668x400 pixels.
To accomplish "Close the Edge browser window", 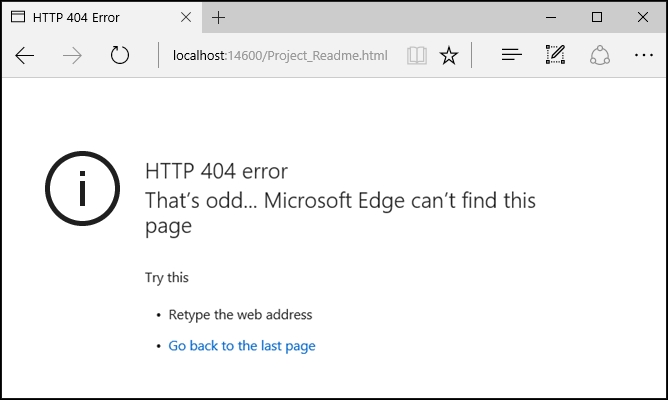I will point(643,17).
